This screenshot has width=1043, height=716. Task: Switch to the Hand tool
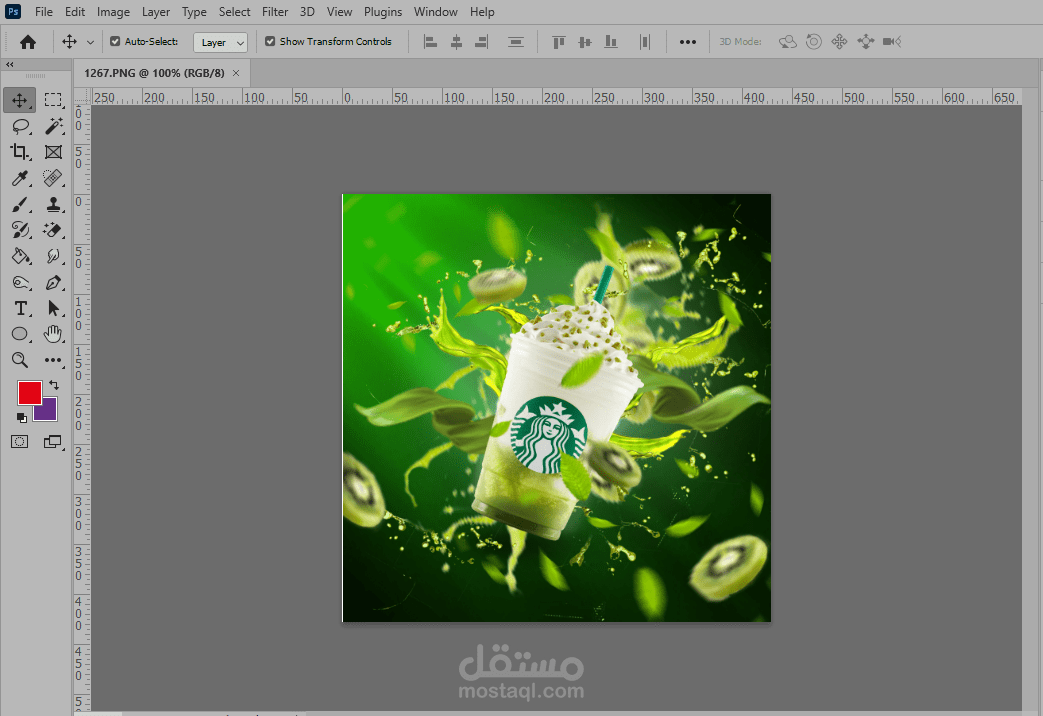53,334
